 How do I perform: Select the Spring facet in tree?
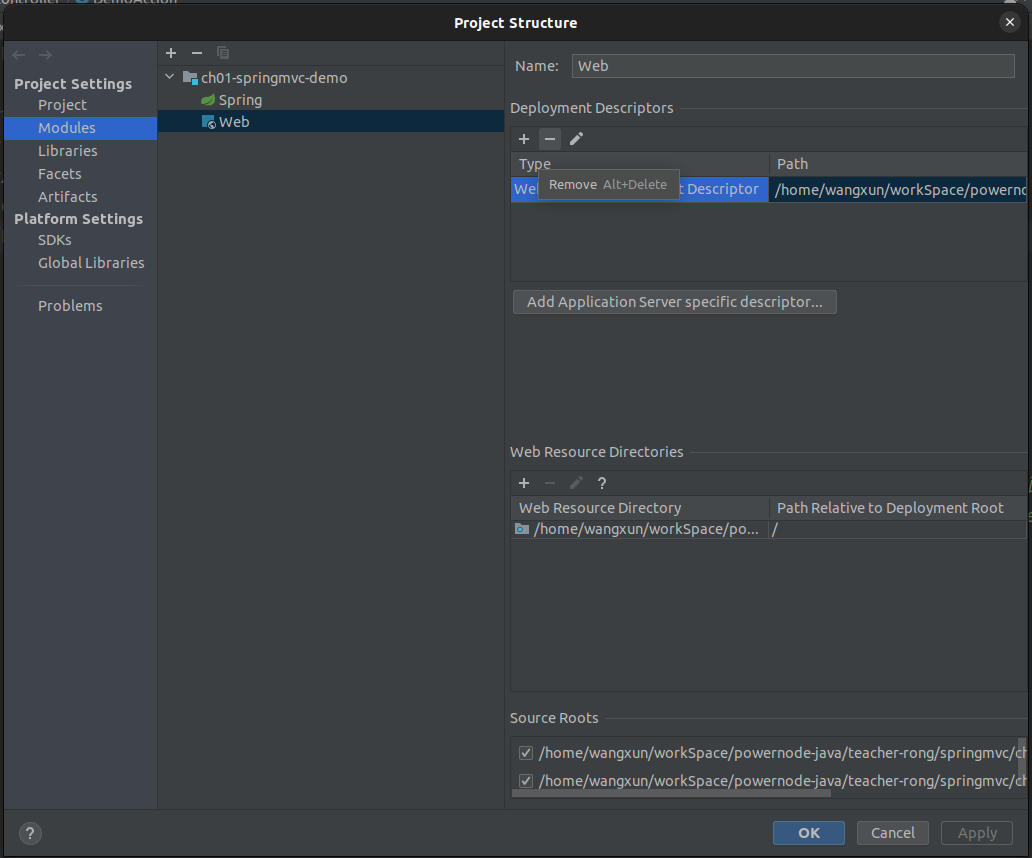240,100
